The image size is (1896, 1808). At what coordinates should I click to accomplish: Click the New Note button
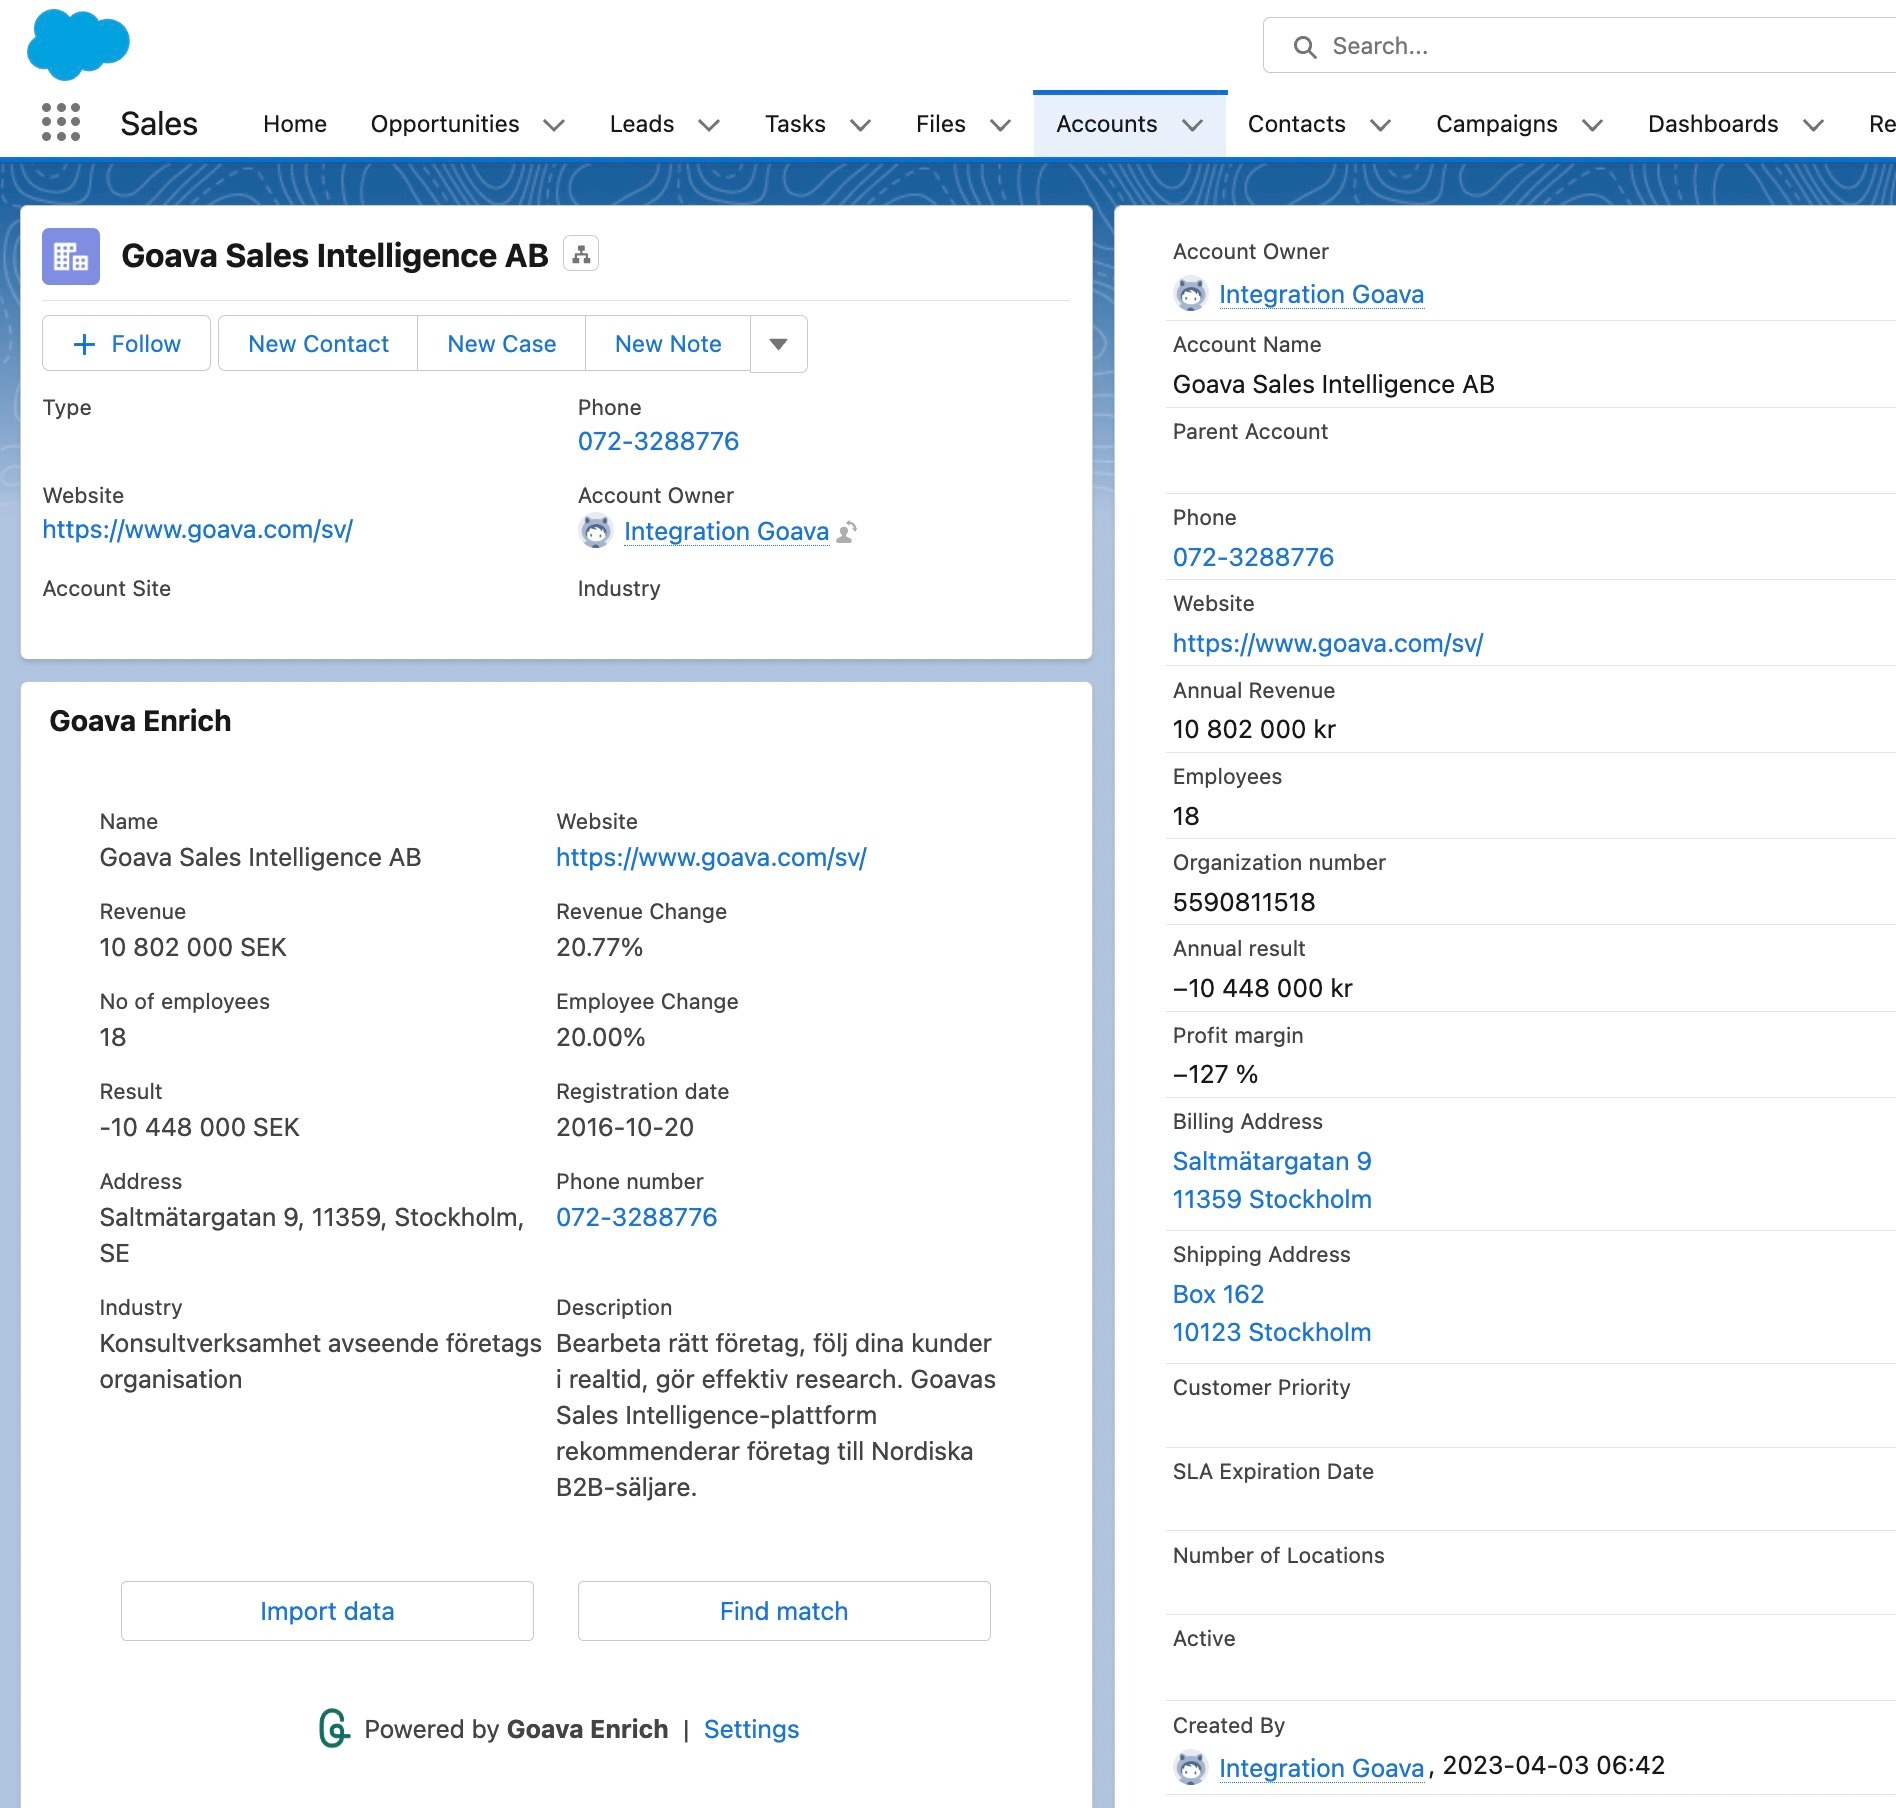(x=668, y=344)
